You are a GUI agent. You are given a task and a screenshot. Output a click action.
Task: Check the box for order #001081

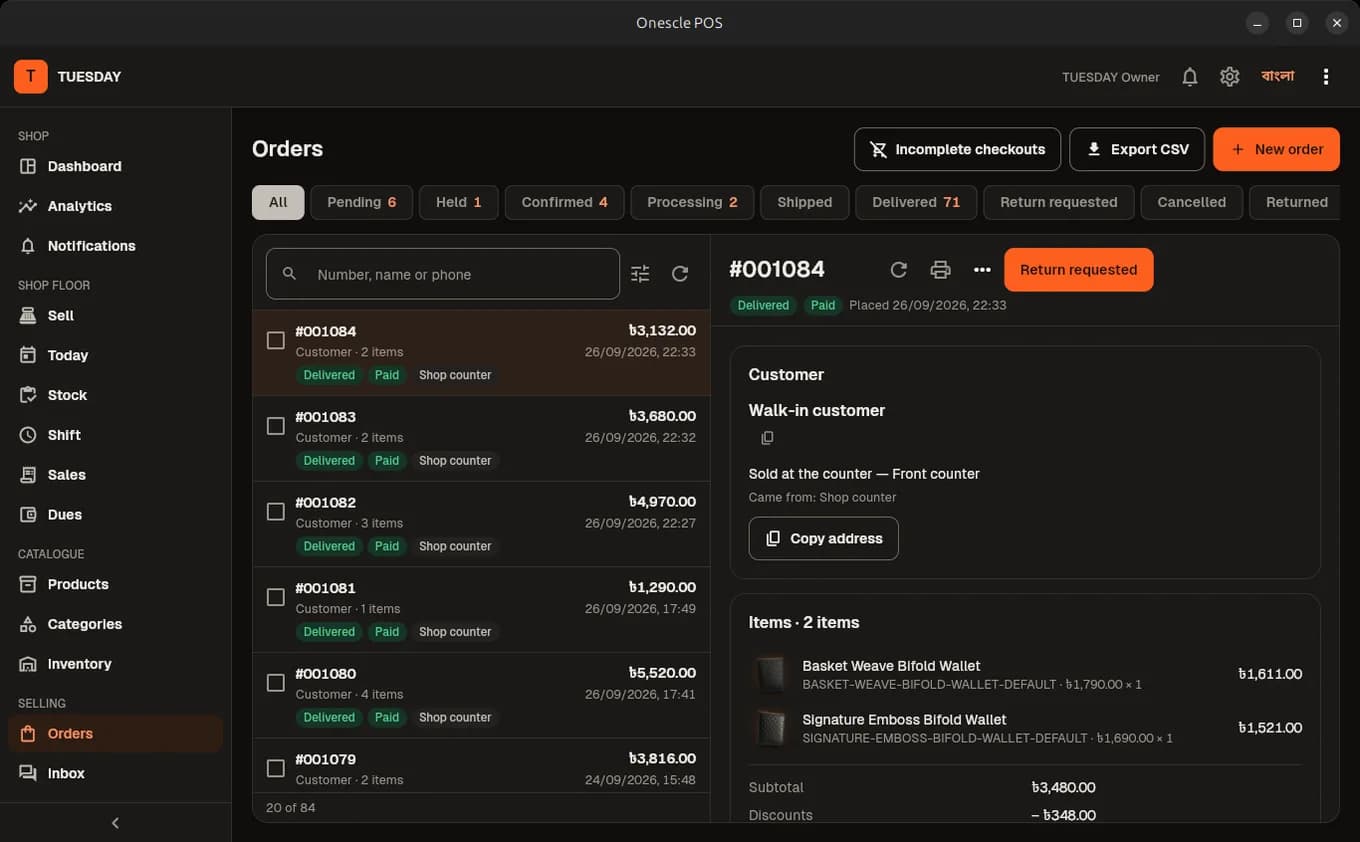[276, 597]
